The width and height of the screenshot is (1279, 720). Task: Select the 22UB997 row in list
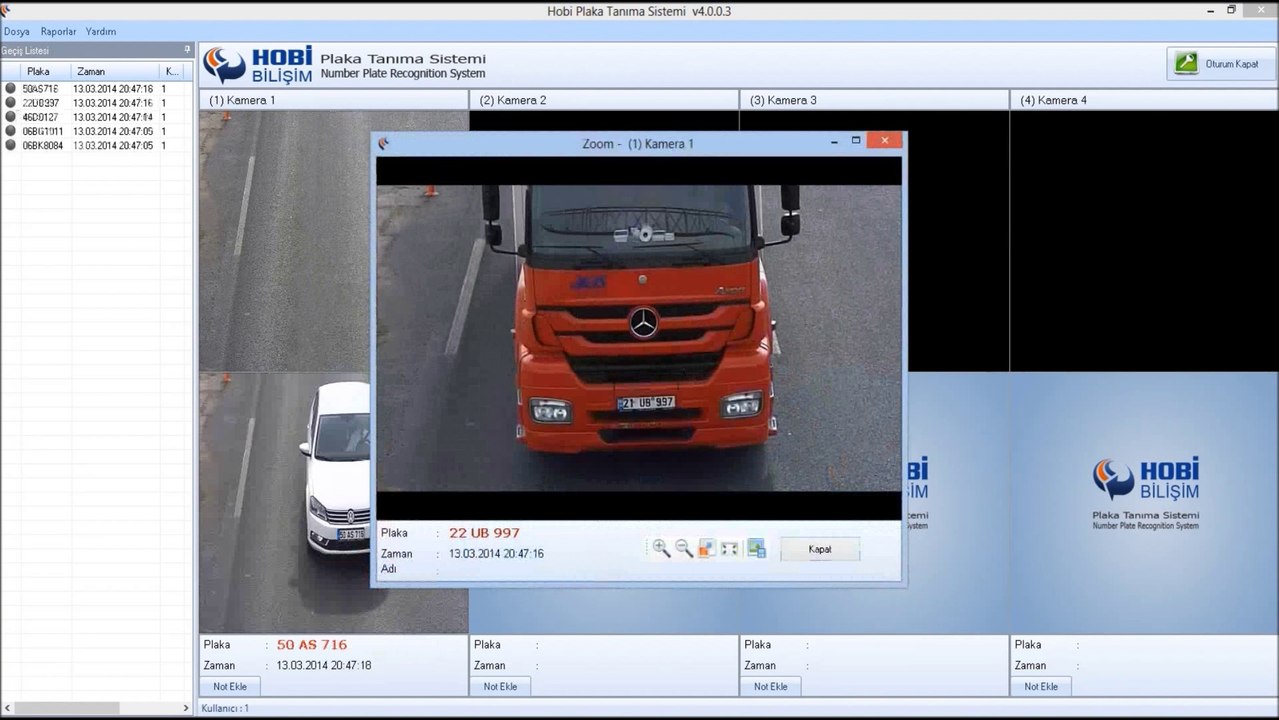[95, 103]
